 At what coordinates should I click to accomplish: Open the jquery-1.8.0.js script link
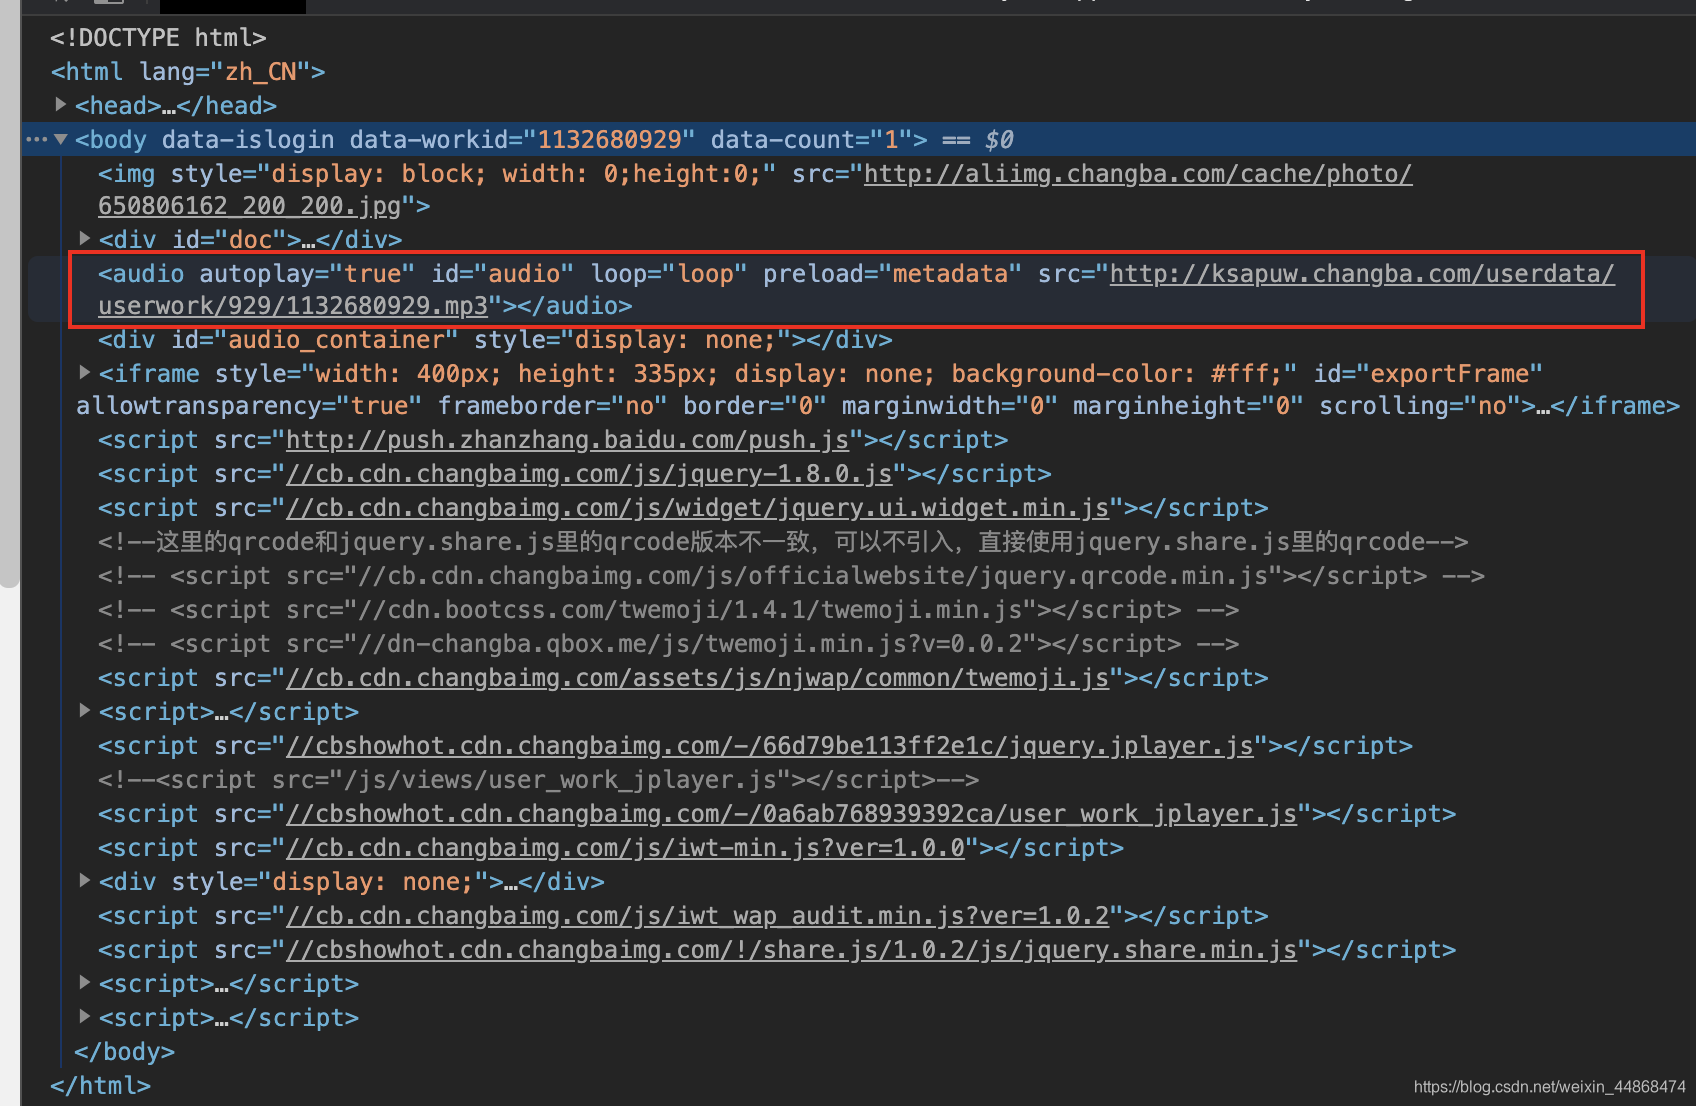(589, 474)
